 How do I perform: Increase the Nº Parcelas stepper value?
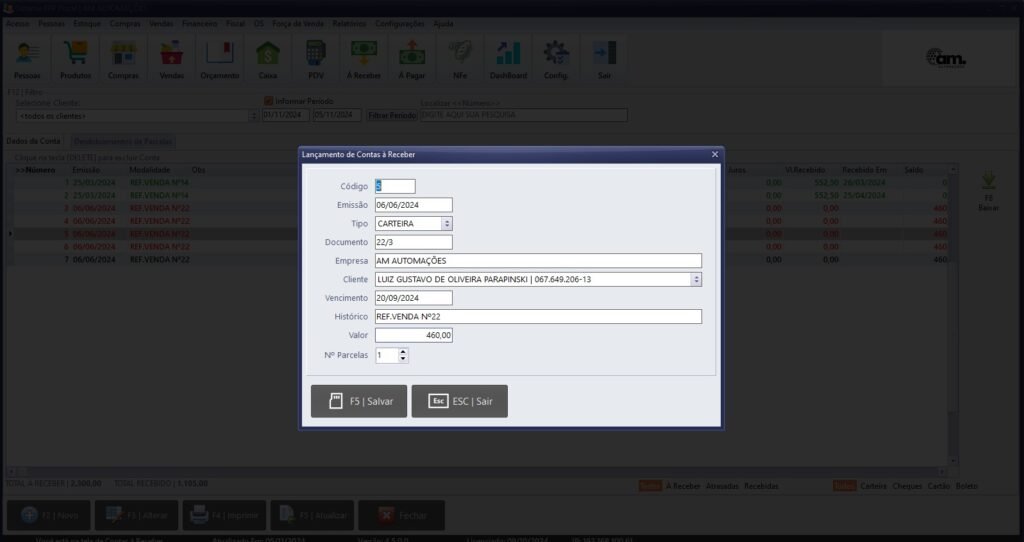click(x=403, y=351)
